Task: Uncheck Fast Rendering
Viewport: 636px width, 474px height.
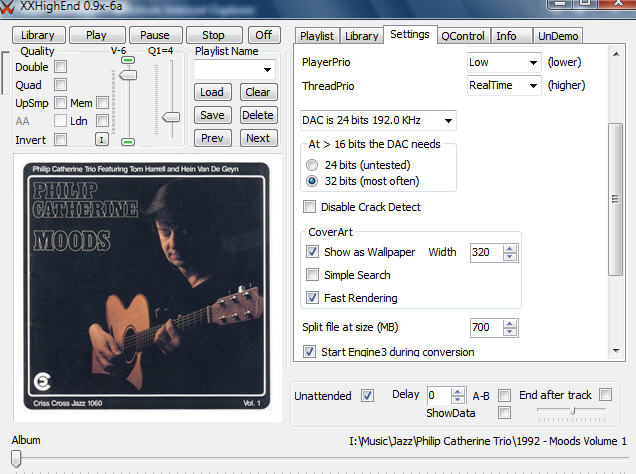Action: tap(312, 298)
